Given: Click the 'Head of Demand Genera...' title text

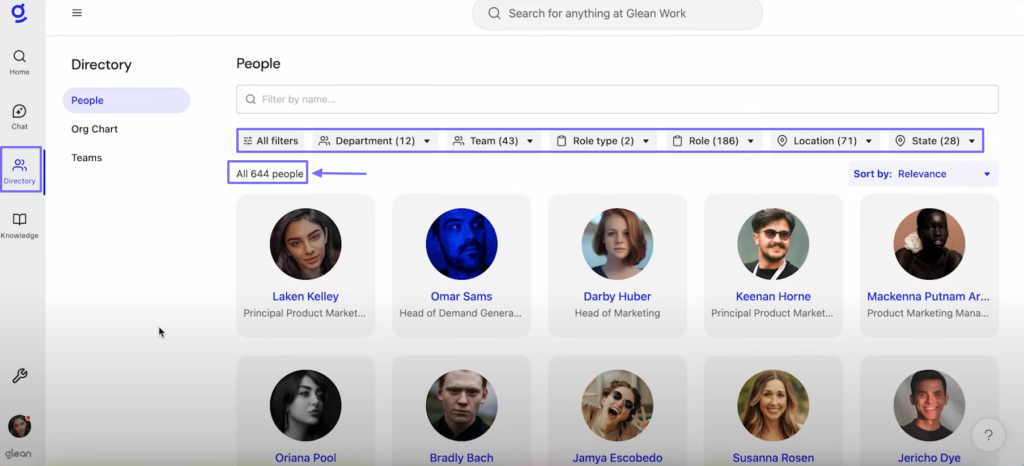Looking at the screenshot, I should (460, 313).
